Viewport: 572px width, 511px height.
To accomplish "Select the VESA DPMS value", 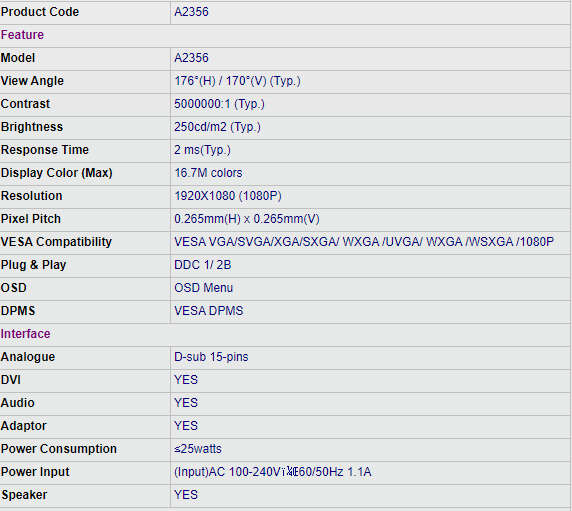I will [209, 311].
